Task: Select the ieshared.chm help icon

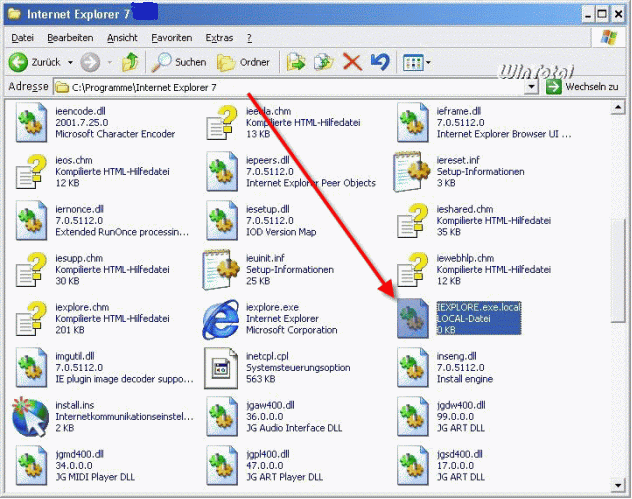Action: coord(412,221)
